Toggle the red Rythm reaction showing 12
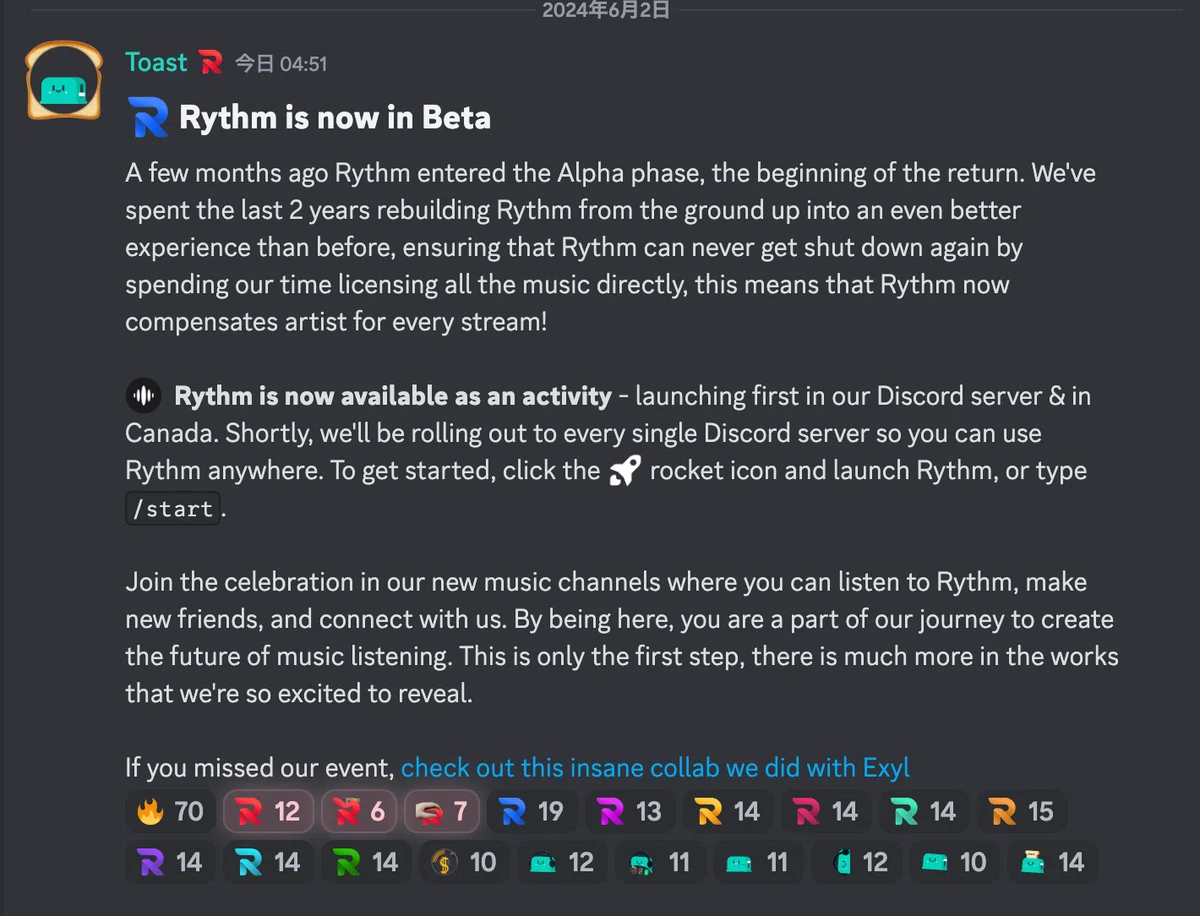The image size is (1200, 916). (x=268, y=811)
